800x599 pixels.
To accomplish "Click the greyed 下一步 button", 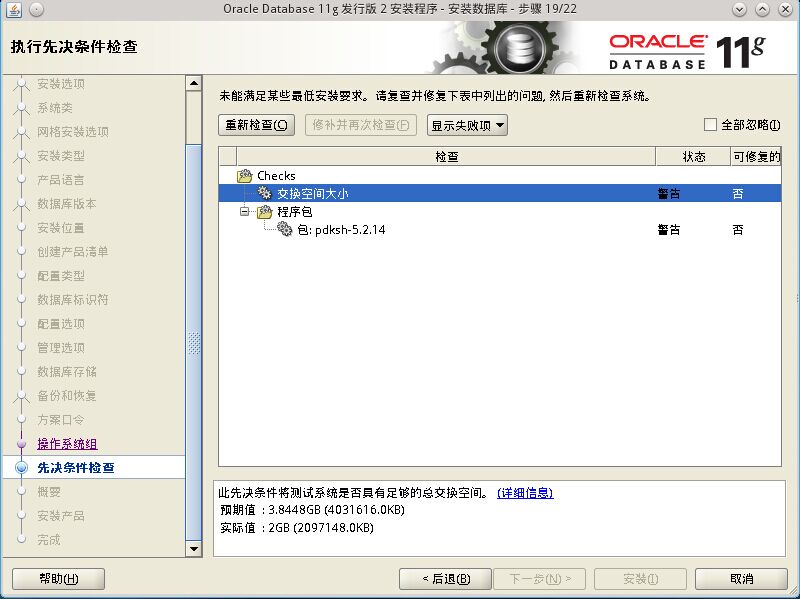I will click(540, 579).
